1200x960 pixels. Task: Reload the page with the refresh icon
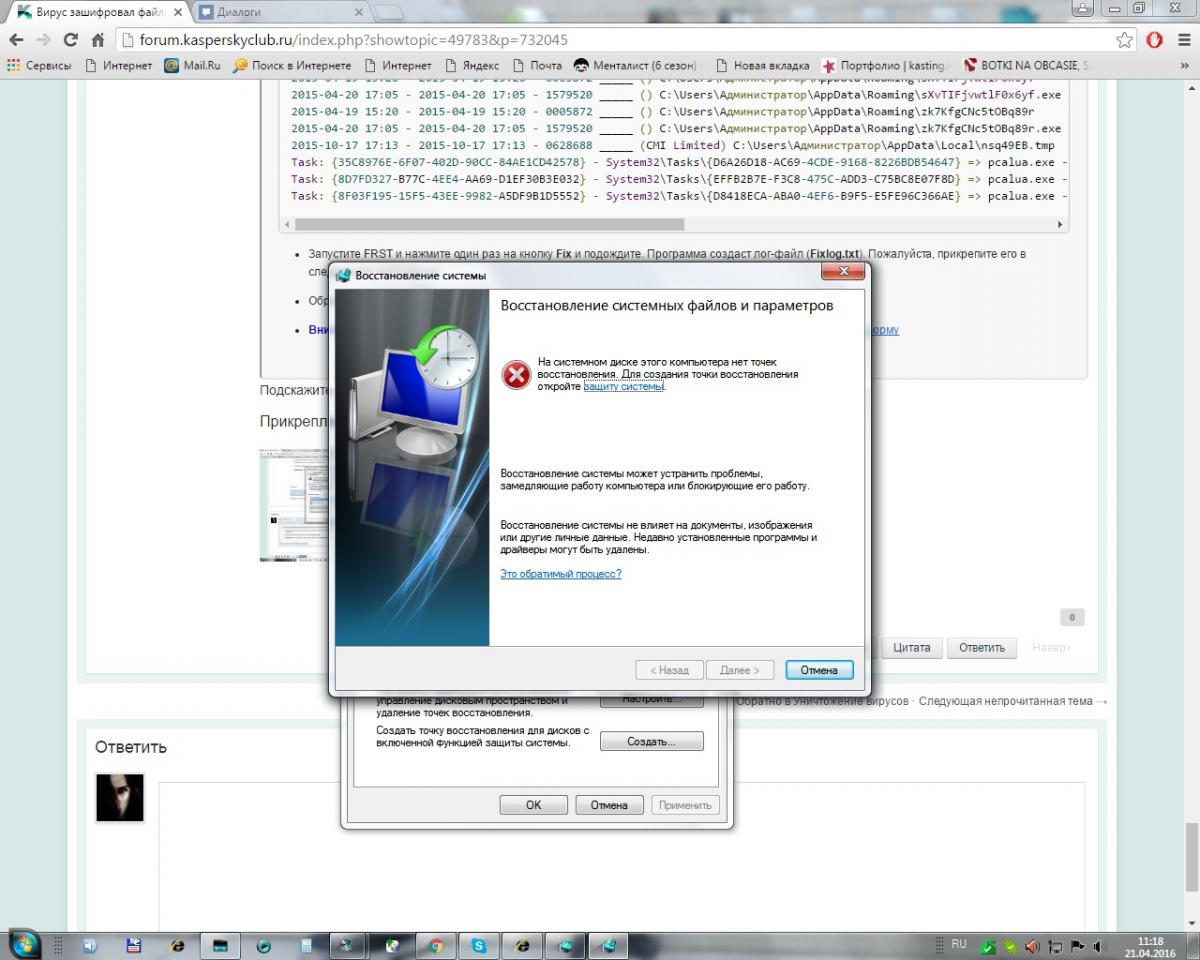(x=70, y=40)
